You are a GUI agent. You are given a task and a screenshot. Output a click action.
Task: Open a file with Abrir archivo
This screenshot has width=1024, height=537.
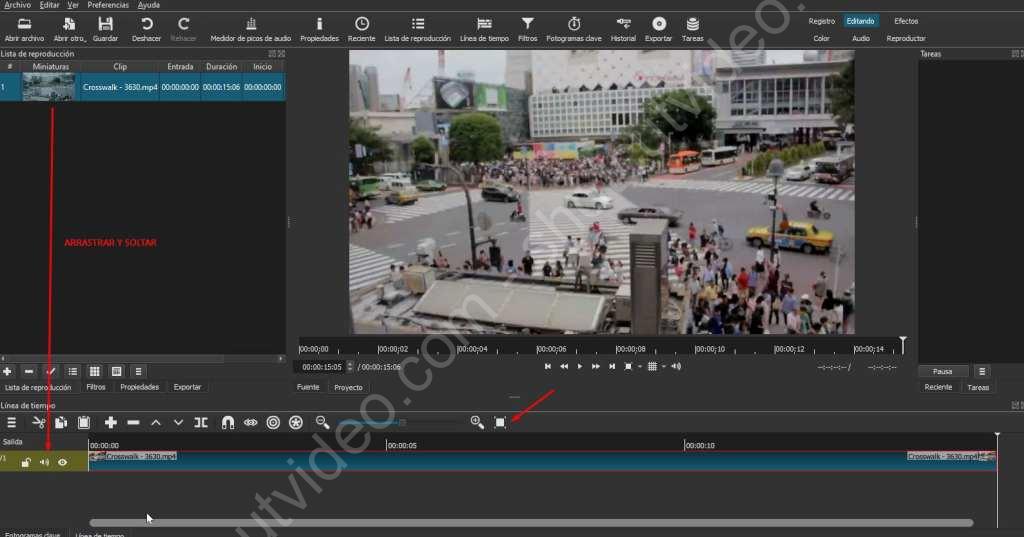pyautogui.click(x=24, y=29)
